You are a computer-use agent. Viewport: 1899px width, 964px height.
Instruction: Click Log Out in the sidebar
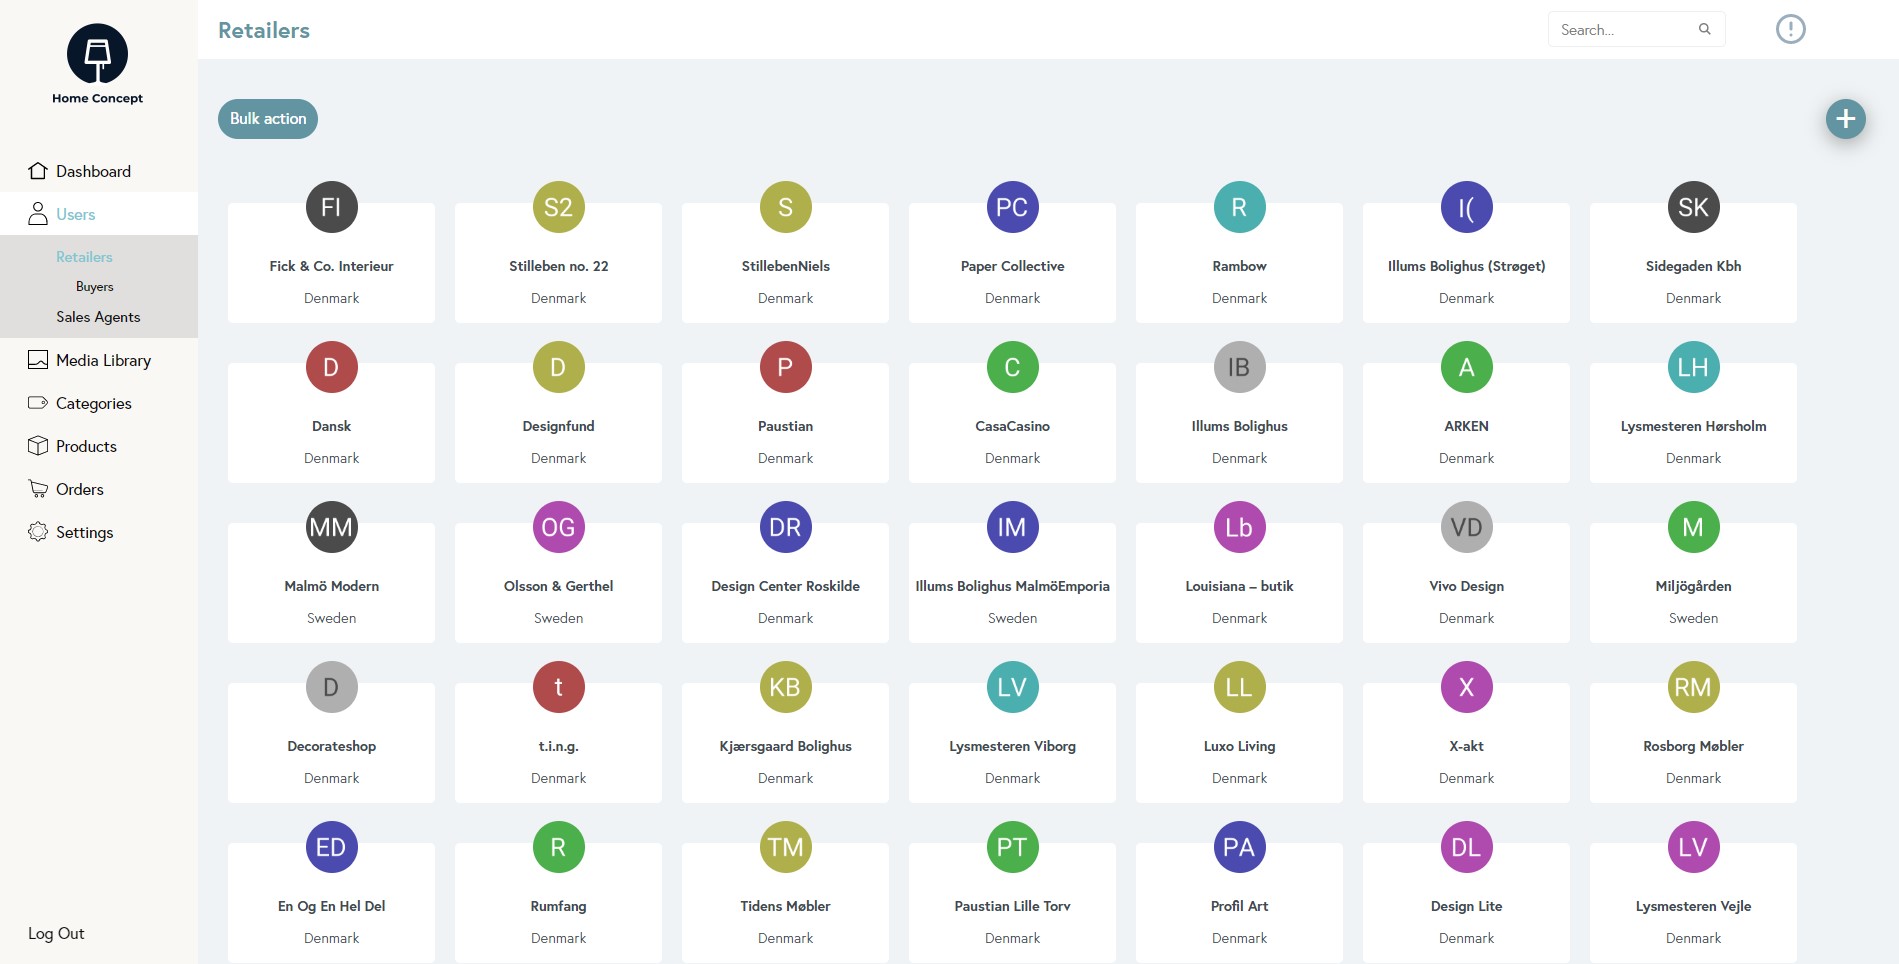coord(56,933)
